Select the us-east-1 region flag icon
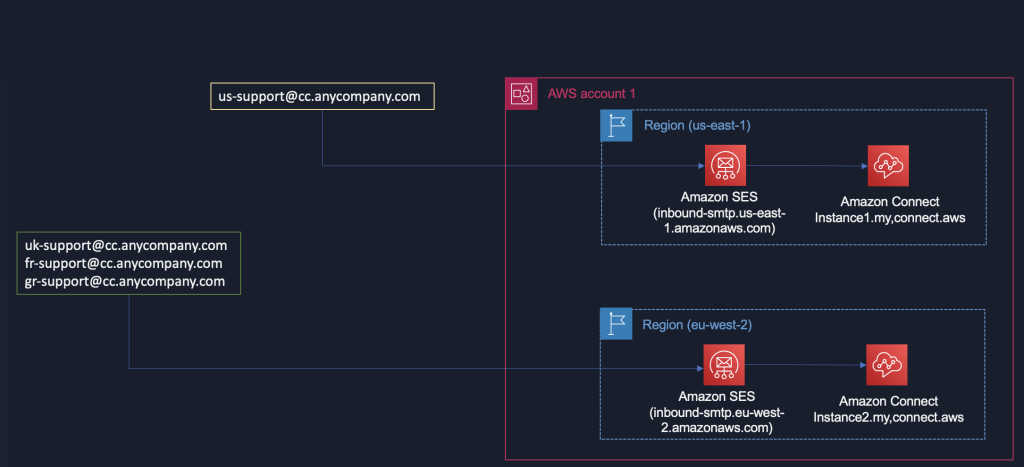This screenshot has height=467, width=1024. tap(616, 125)
